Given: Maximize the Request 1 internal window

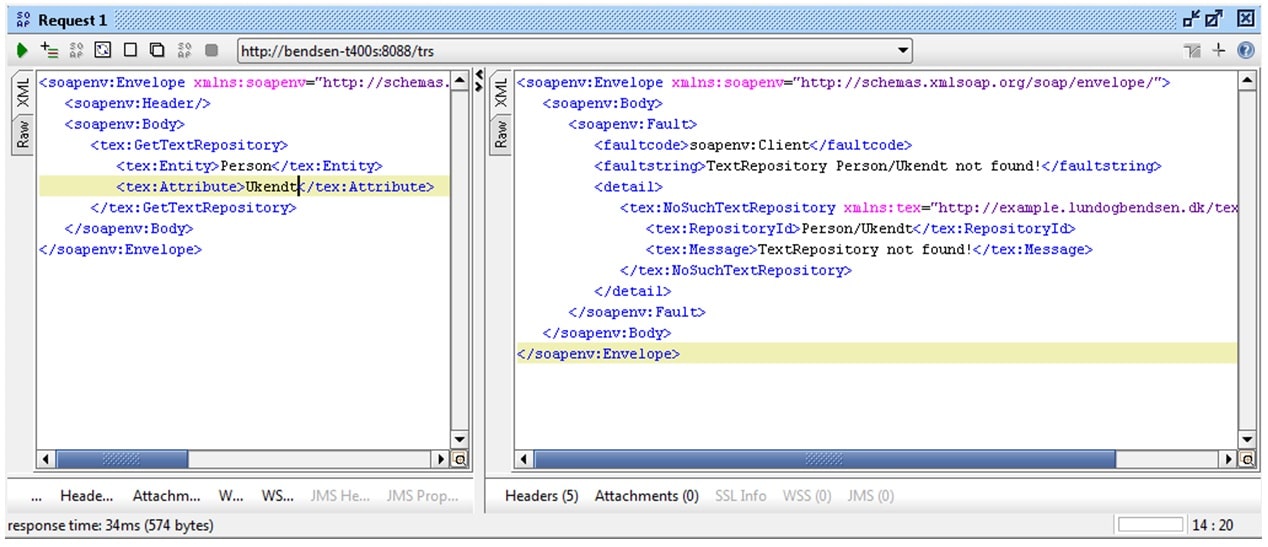Looking at the screenshot, I should (1213, 19).
